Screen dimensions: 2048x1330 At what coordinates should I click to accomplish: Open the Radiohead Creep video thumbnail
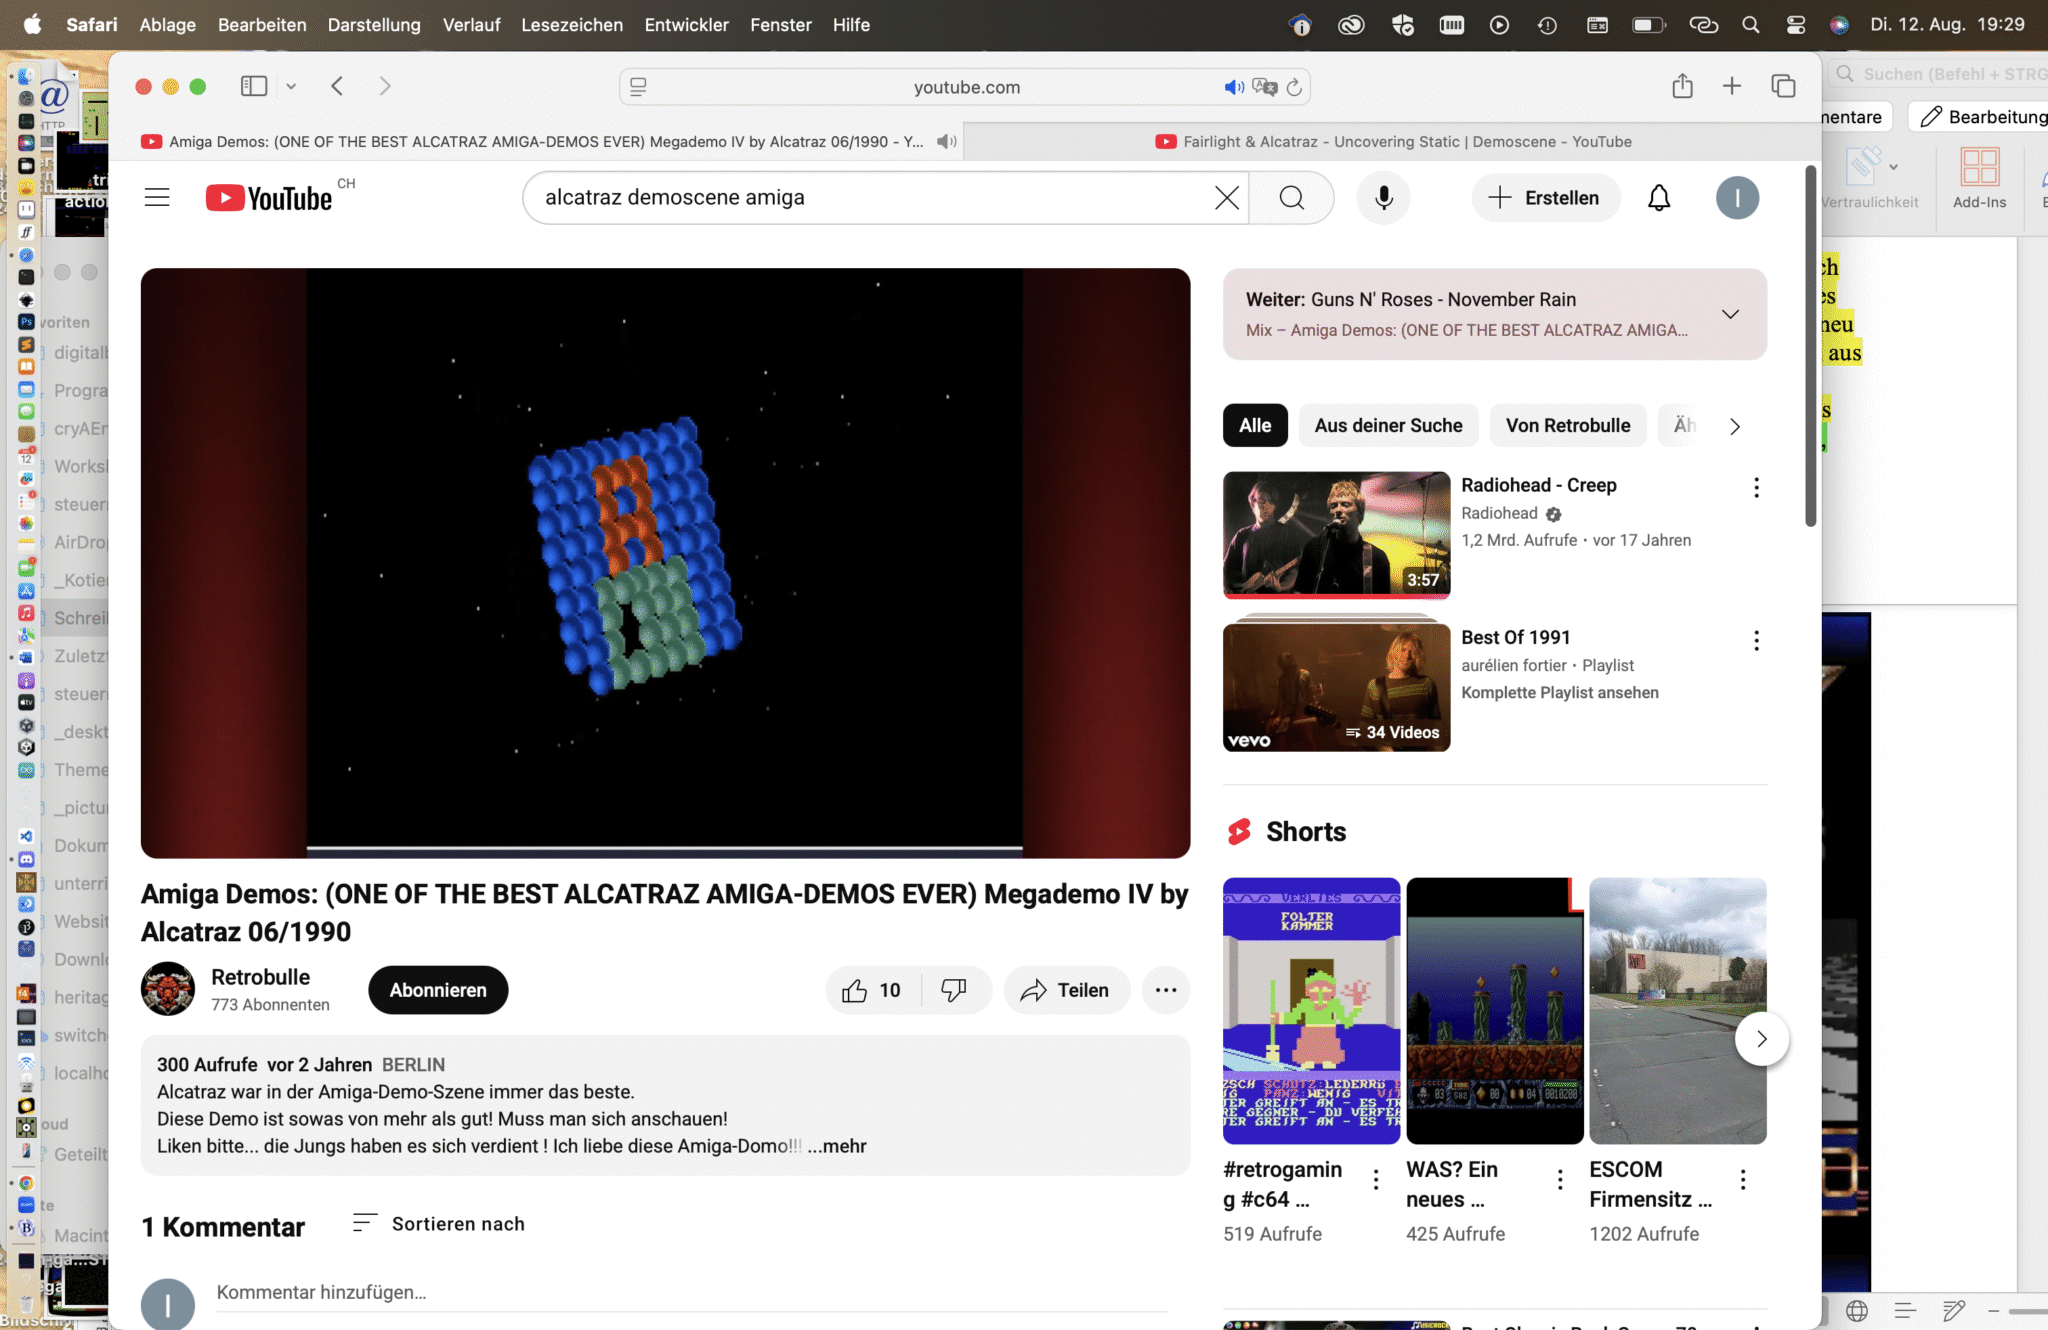[1336, 534]
